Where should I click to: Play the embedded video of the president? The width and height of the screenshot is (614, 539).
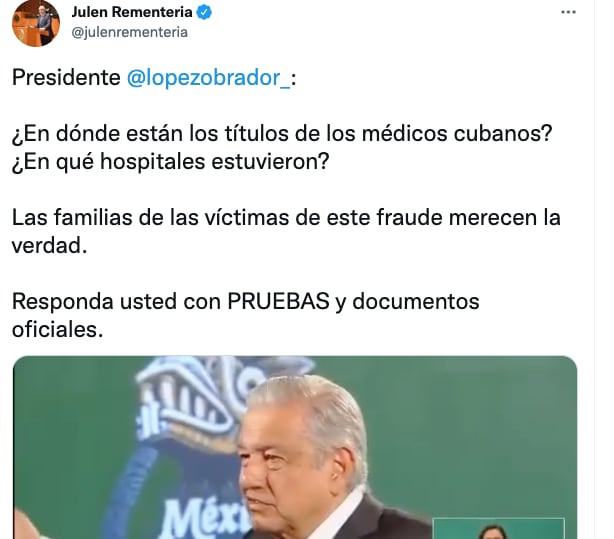(x=295, y=447)
